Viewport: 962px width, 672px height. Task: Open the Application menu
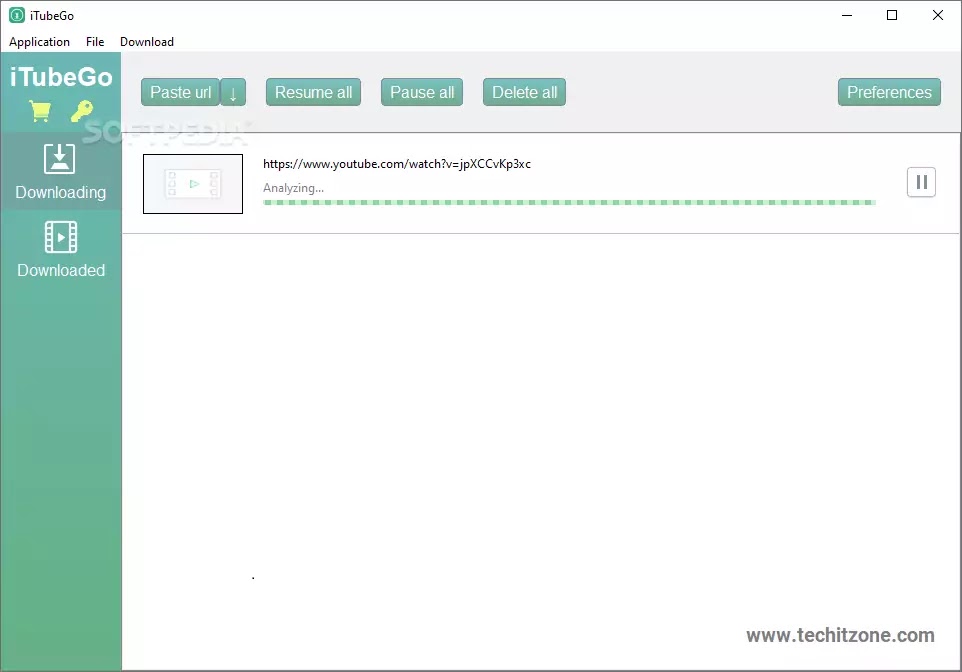tap(39, 42)
